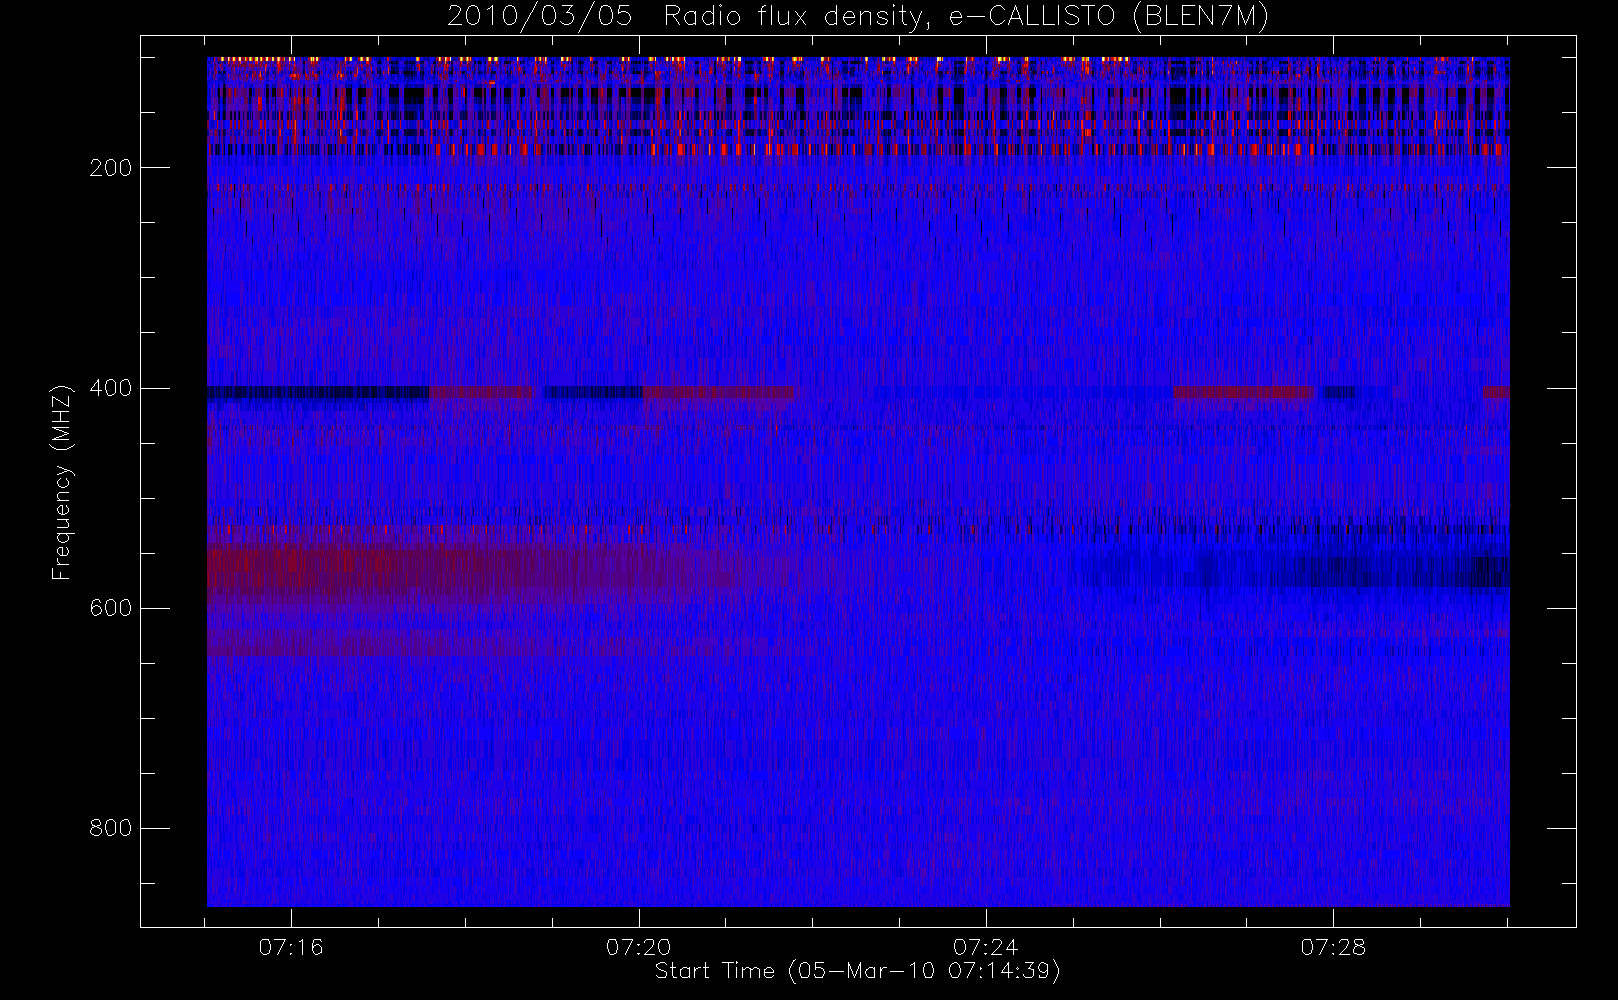Click the 800 frequency tick label

[x=110, y=828]
